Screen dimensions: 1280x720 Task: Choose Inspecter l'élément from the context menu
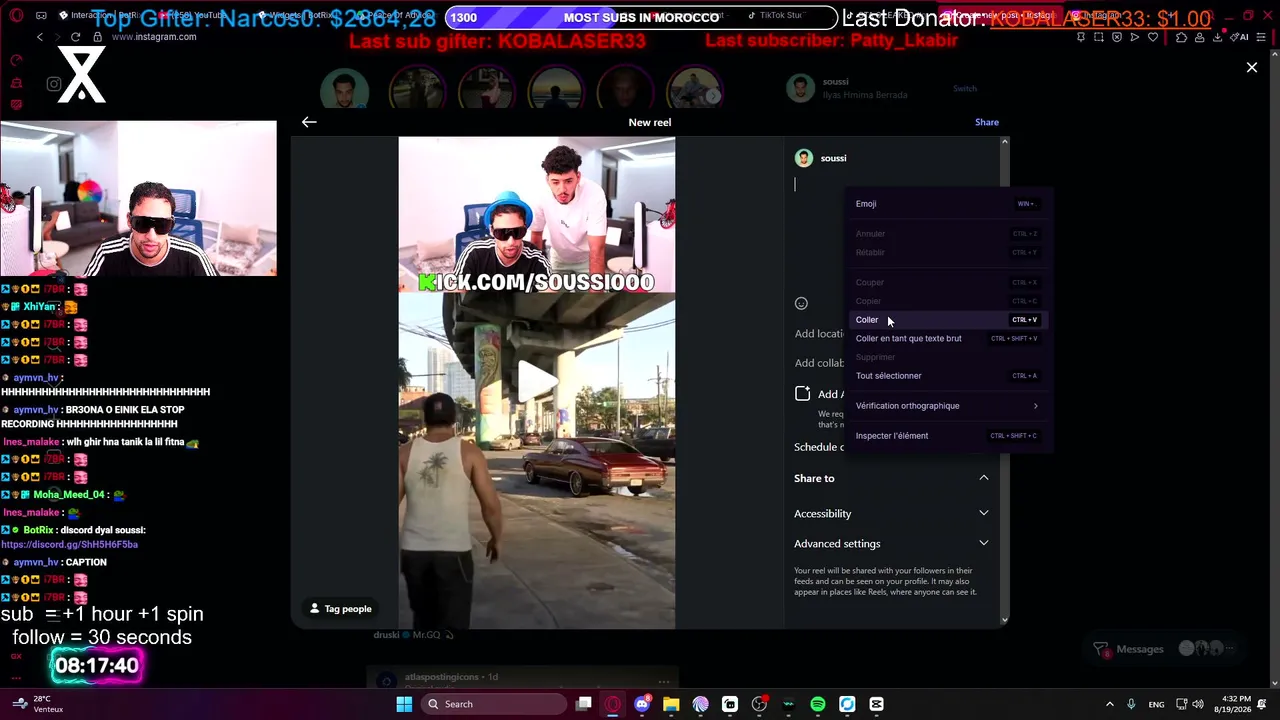948,436
